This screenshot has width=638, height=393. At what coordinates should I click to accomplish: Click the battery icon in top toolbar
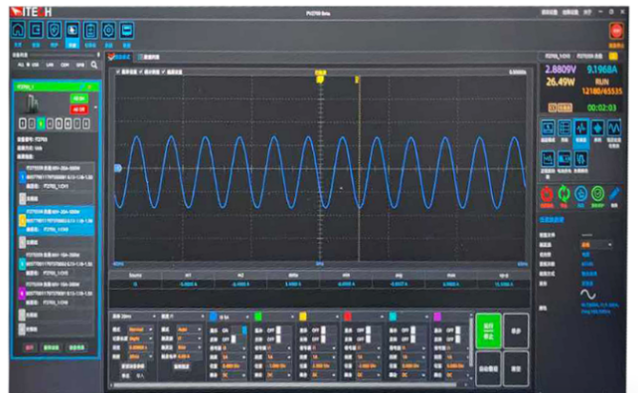pos(90,30)
